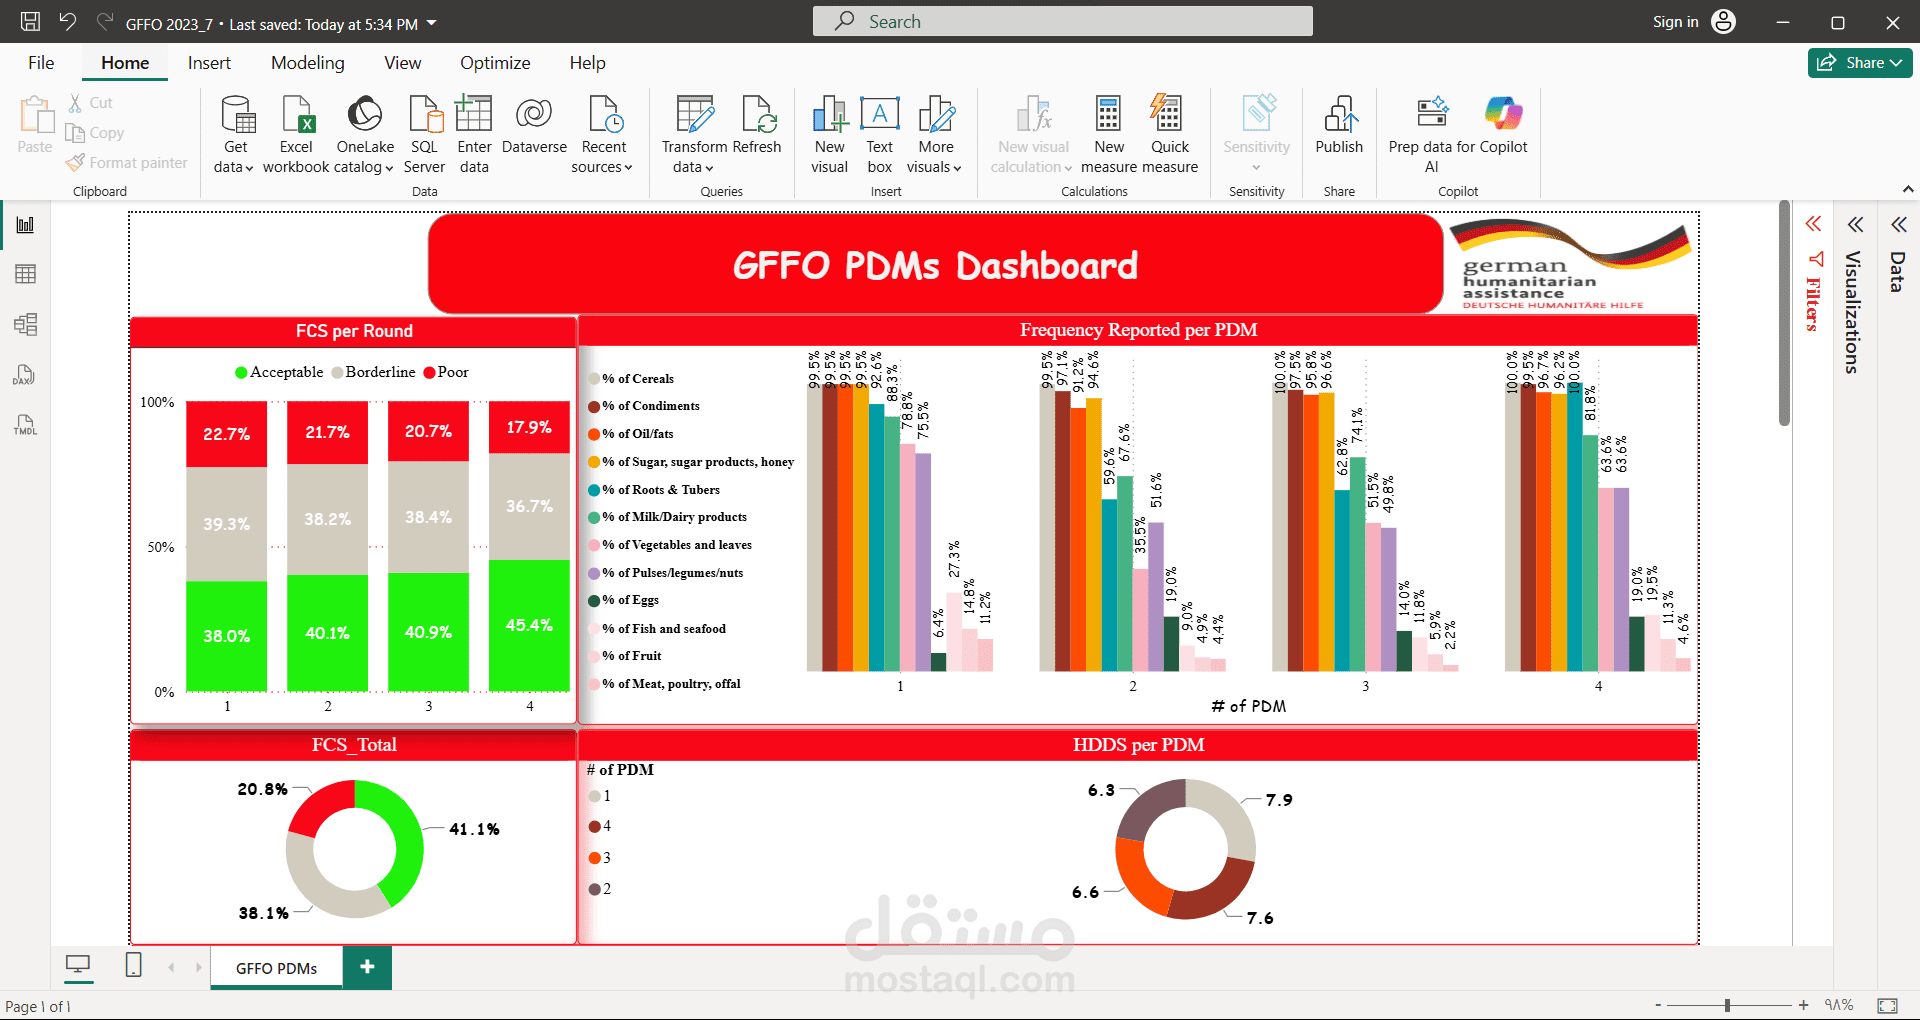
Task: Click the % of Cereals legend item
Action: tap(631, 379)
